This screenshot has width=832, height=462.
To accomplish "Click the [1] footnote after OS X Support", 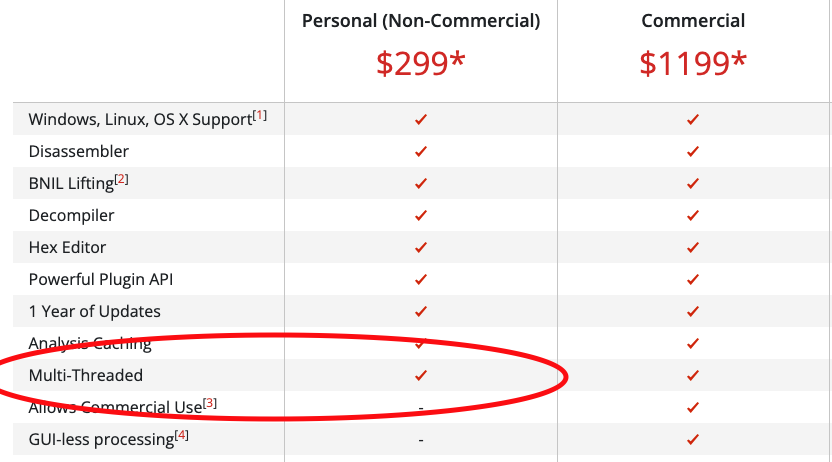I will [259, 115].
